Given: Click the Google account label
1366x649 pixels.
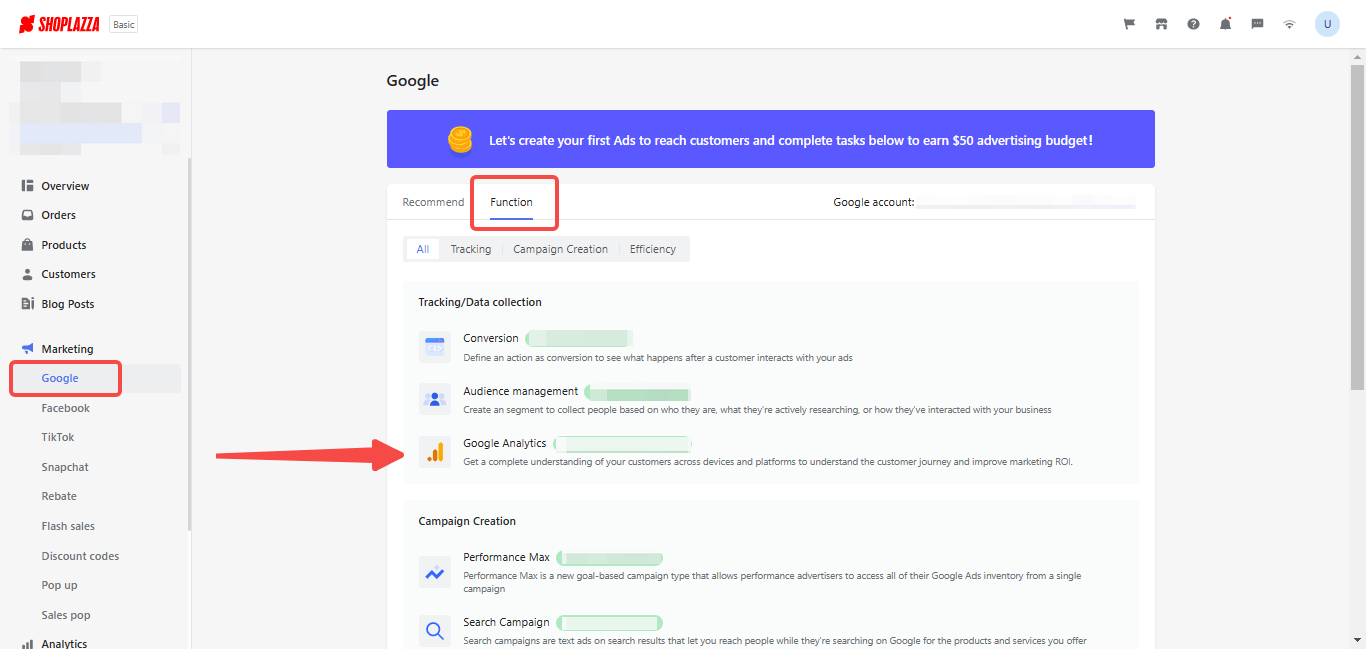Looking at the screenshot, I should point(874,202).
